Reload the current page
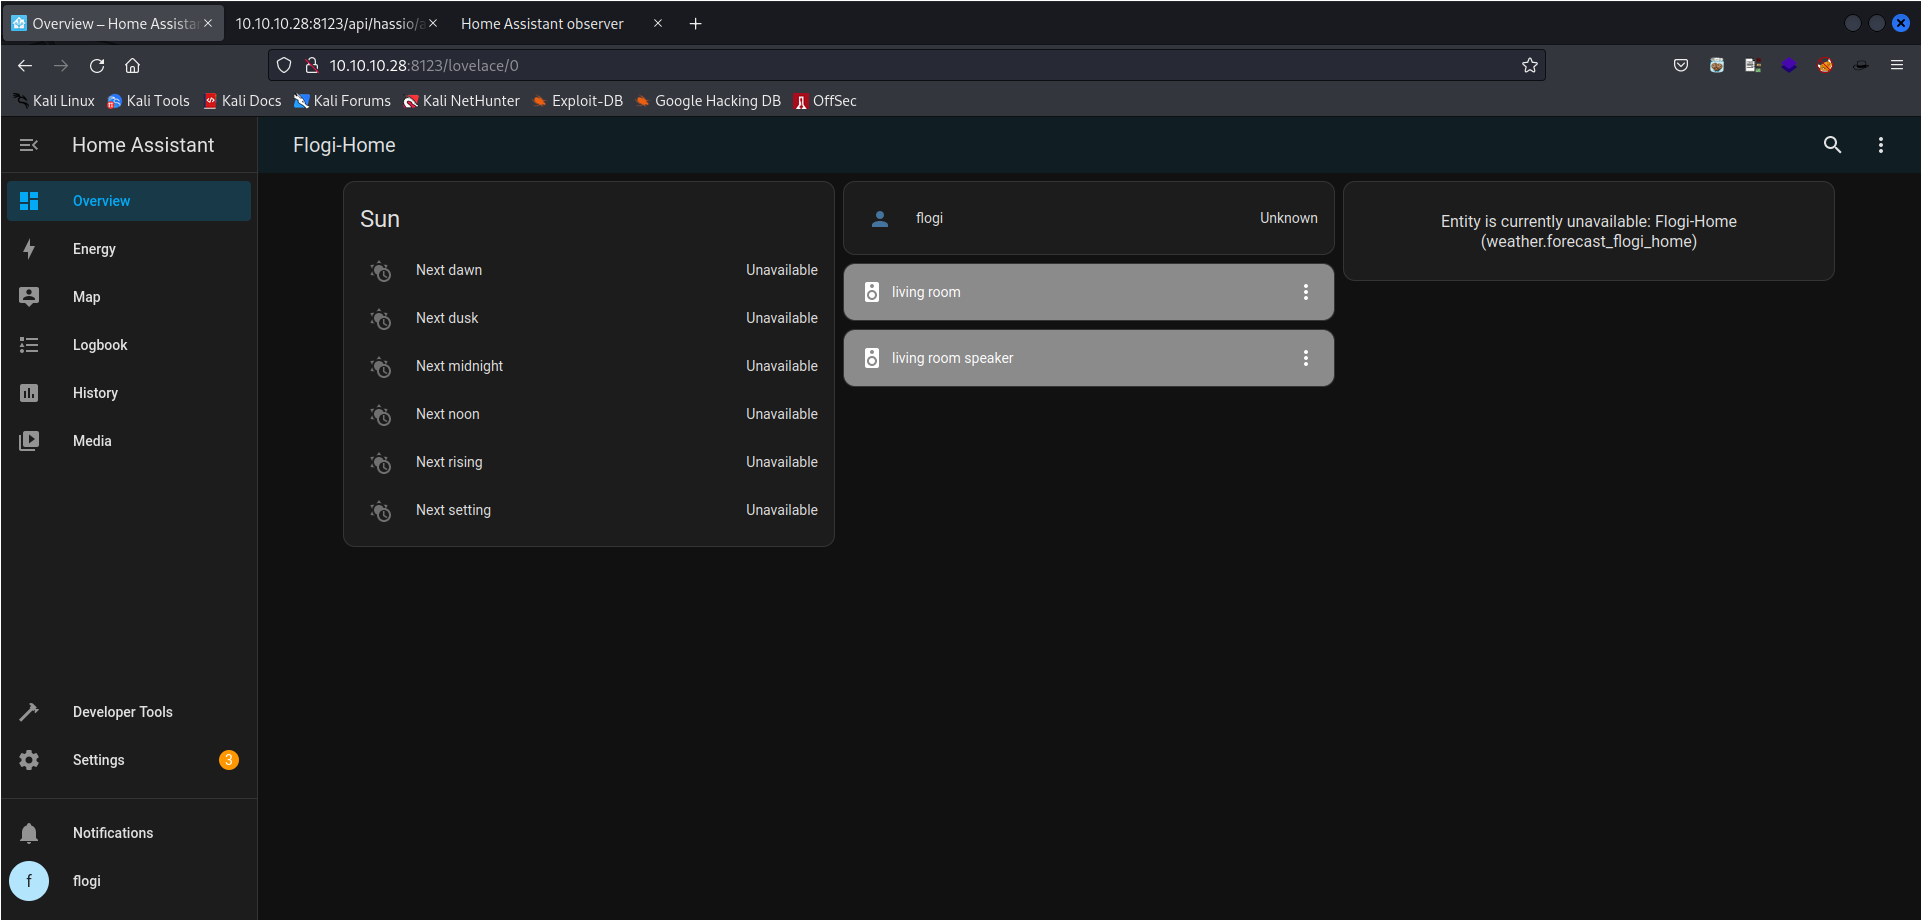1922x921 pixels. (97, 65)
